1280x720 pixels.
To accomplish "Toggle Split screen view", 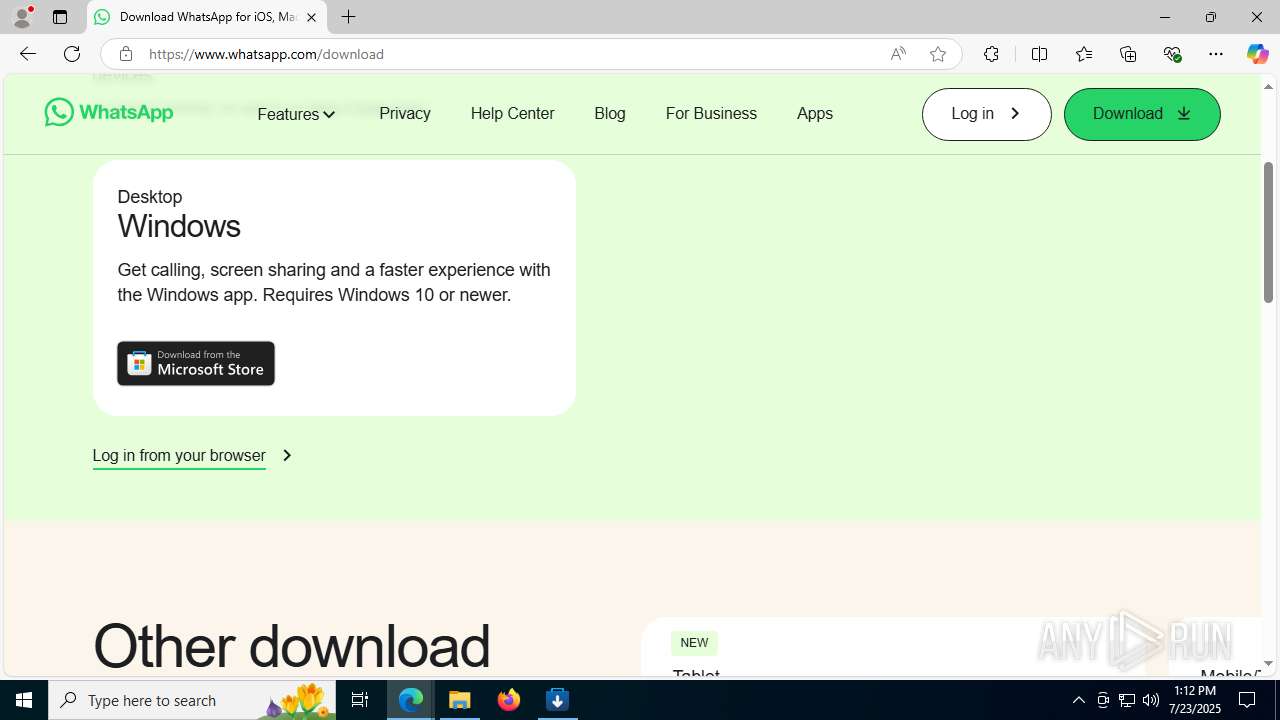I will (x=1039, y=54).
